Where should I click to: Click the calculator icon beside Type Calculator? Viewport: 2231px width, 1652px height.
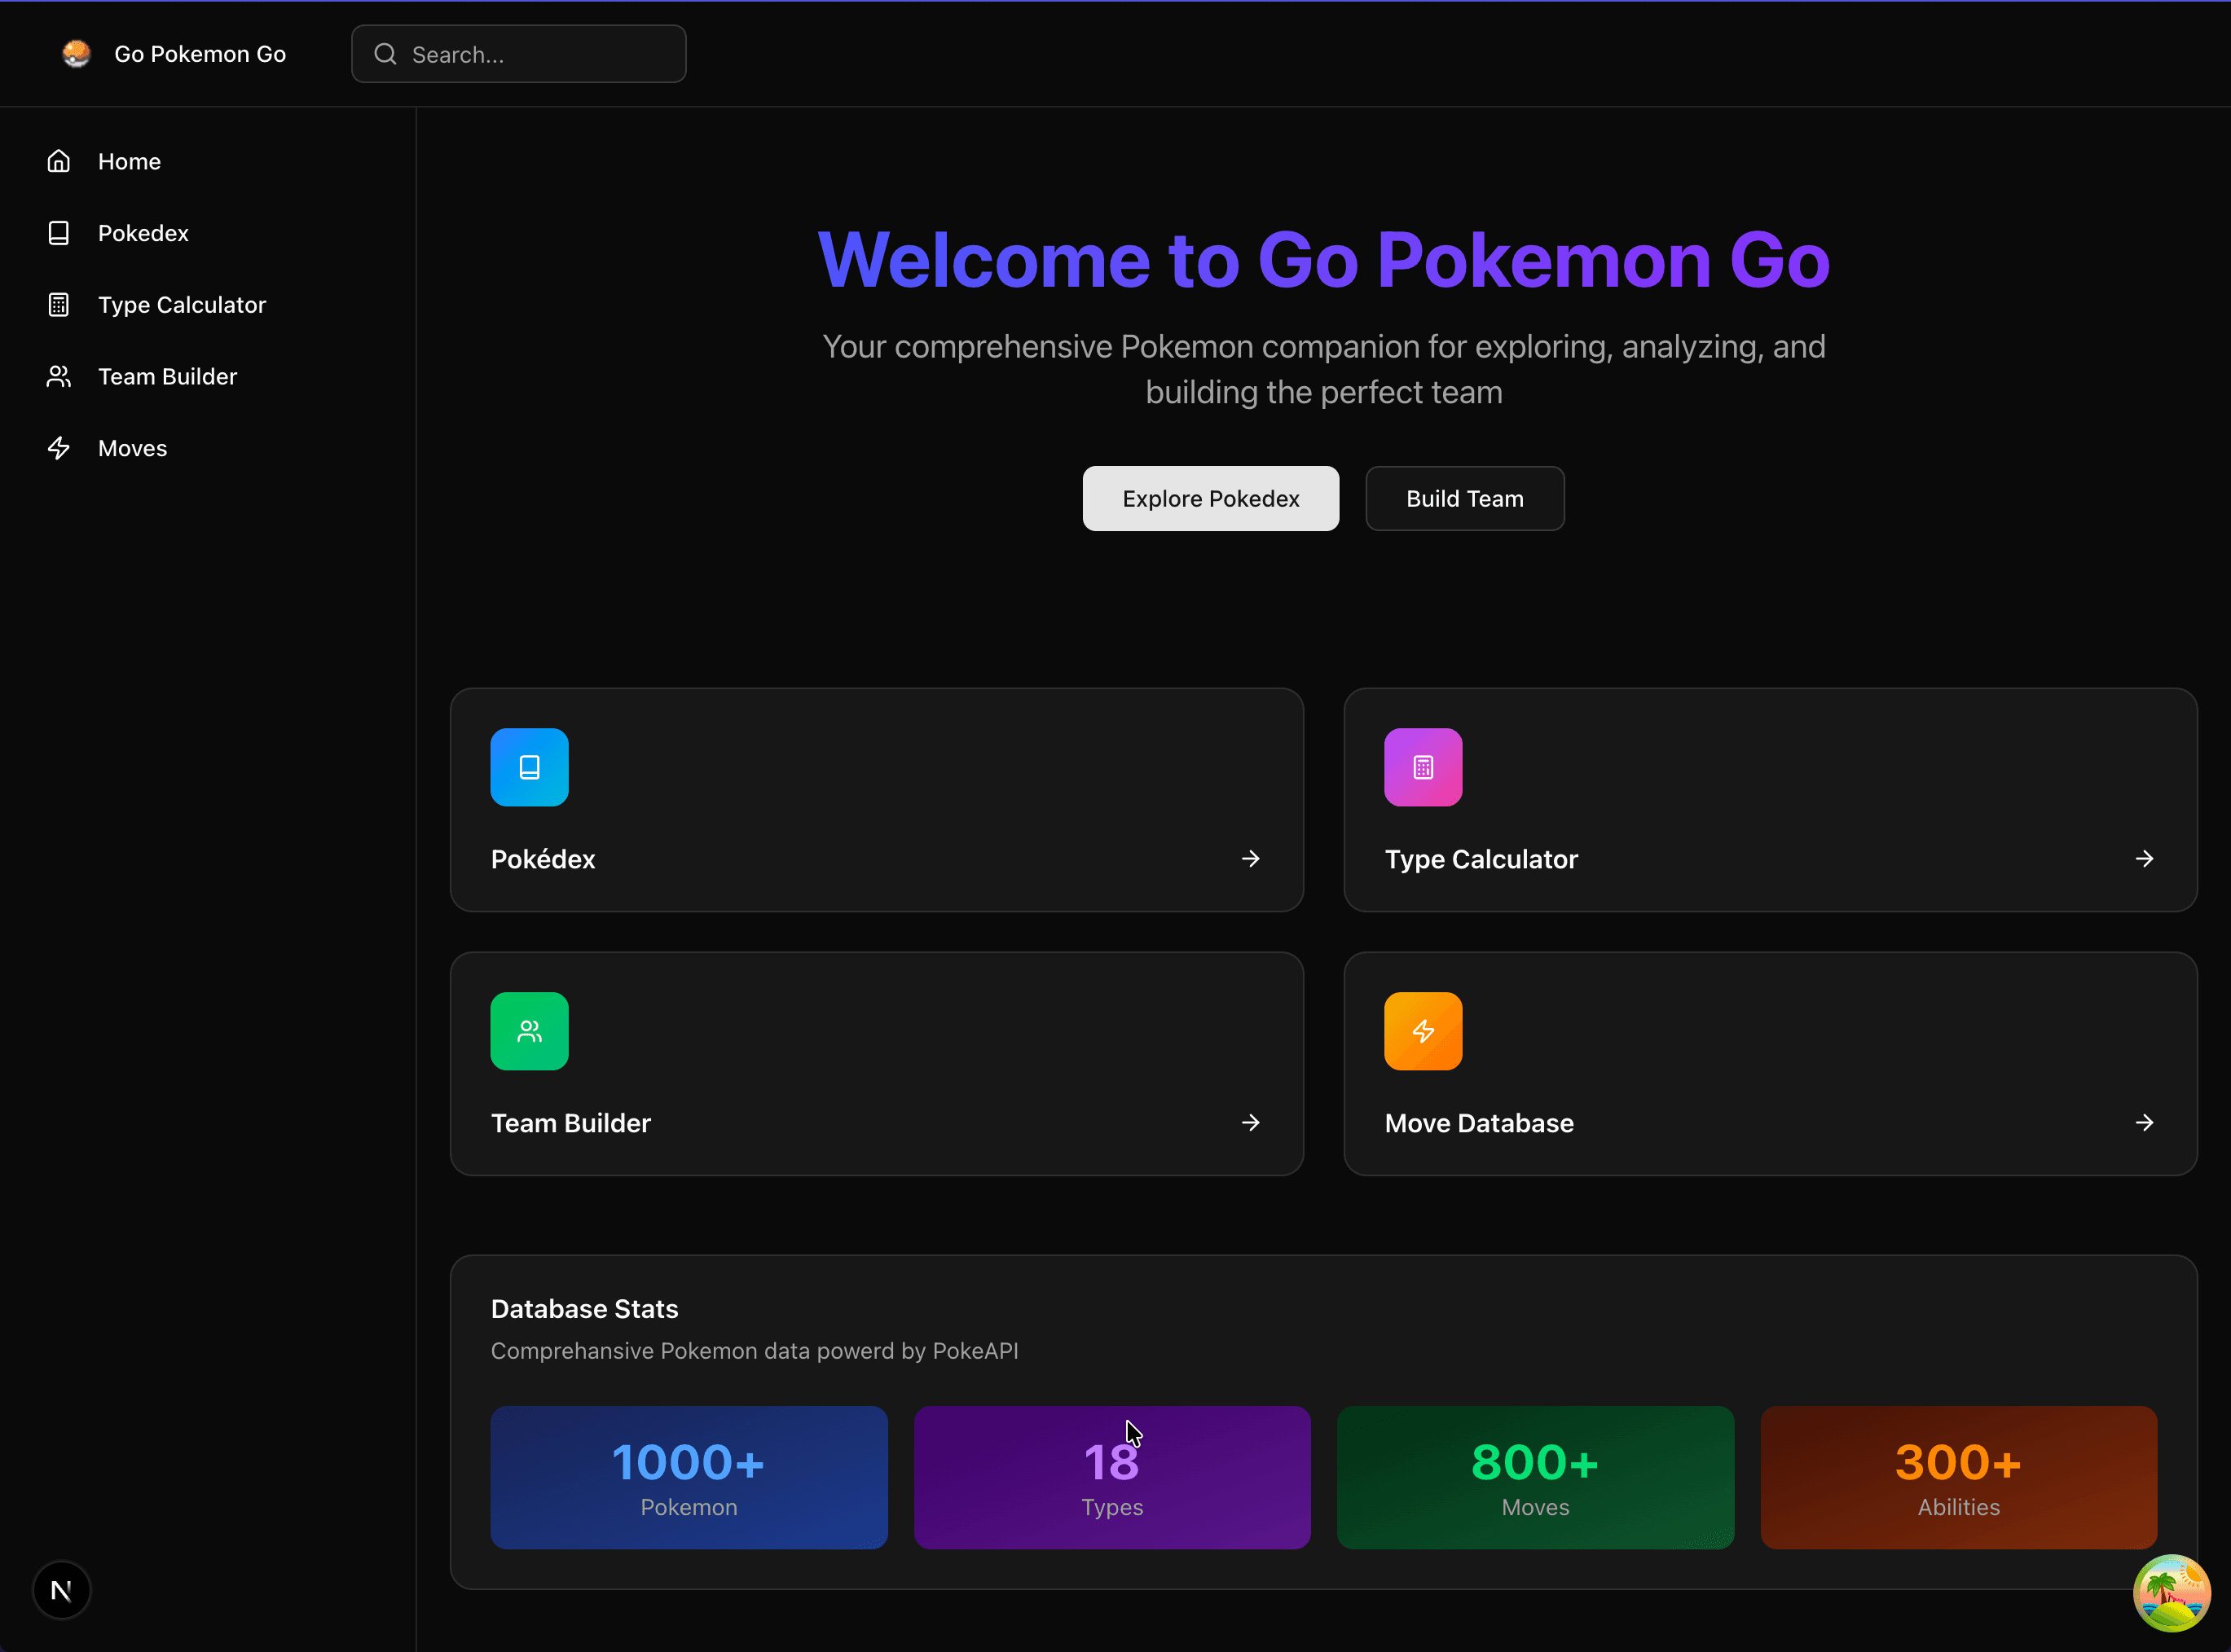pos(58,304)
